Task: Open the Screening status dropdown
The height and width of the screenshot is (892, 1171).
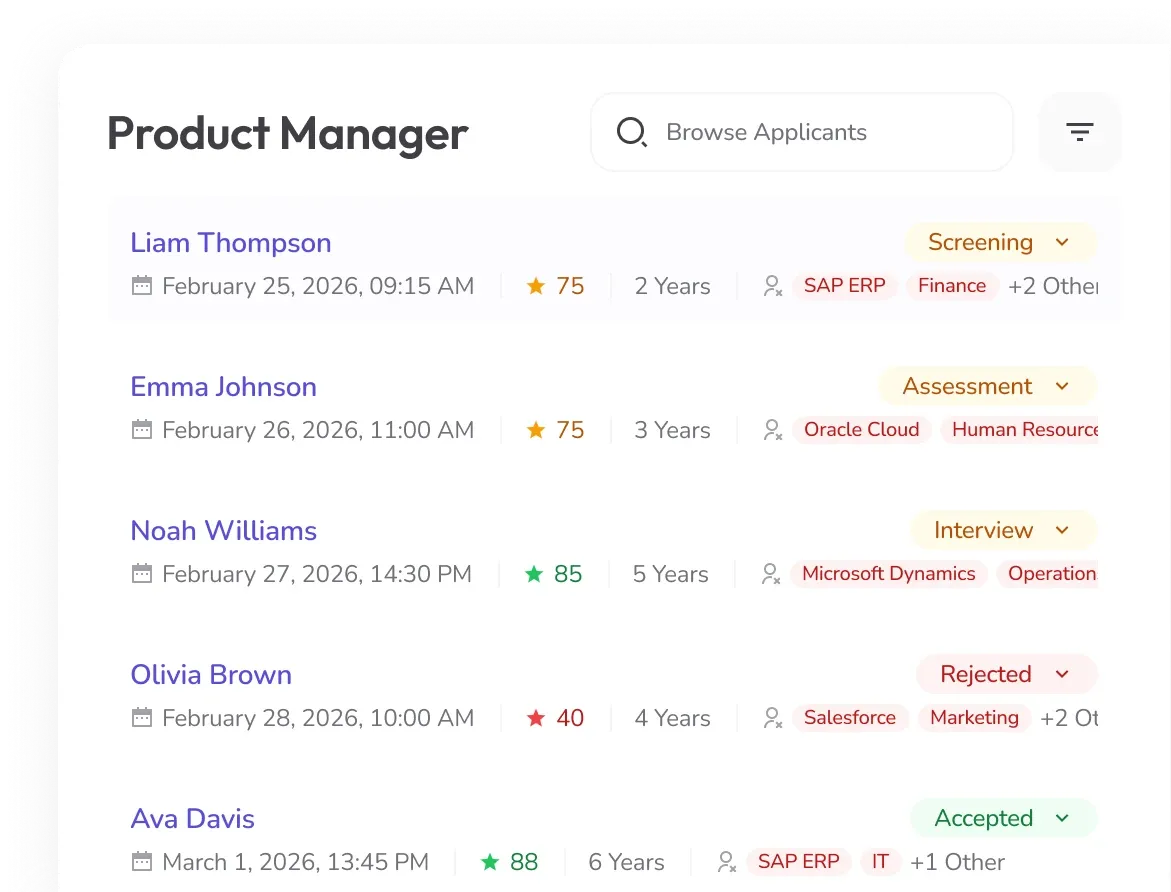Action: tap(1000, 242)
